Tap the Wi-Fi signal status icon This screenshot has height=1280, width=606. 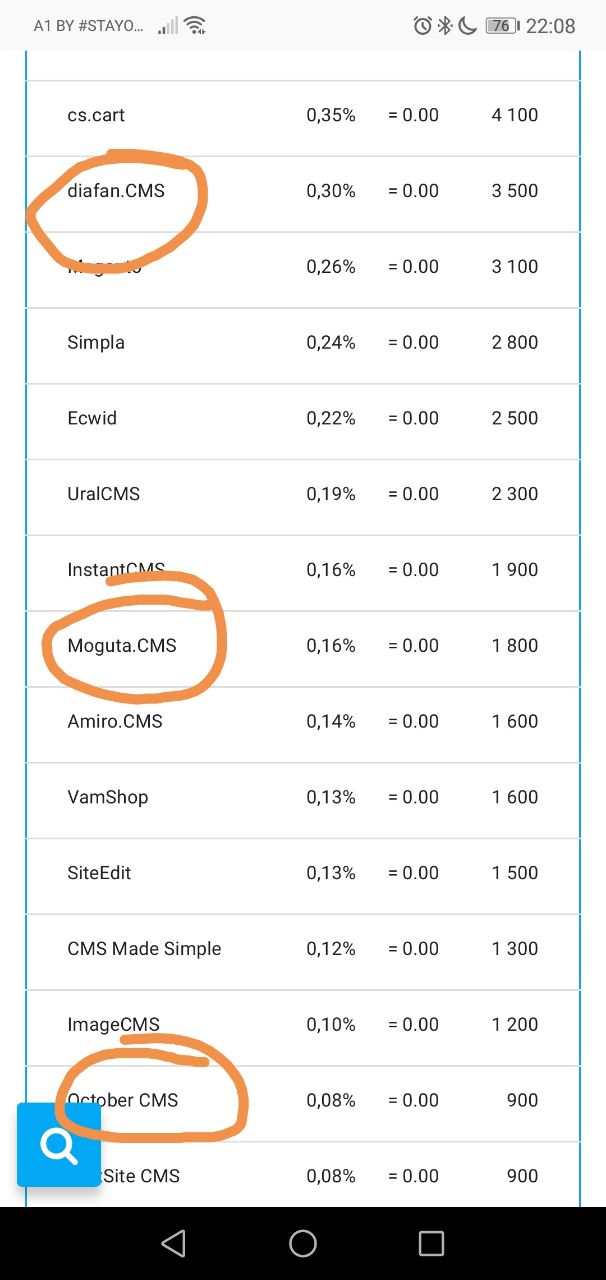(x=195, y=26)
